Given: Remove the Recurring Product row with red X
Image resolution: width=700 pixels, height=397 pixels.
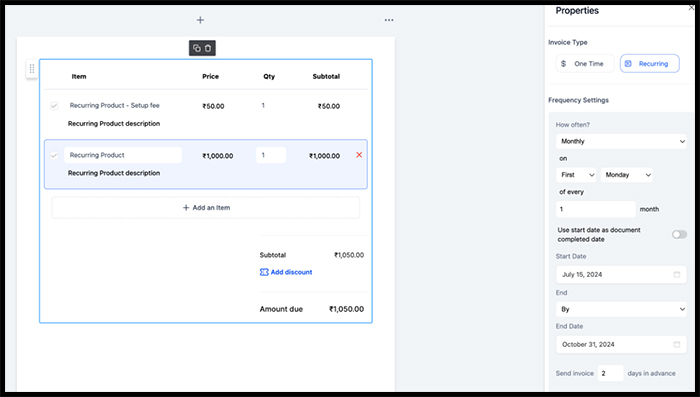Looking at the screenshot, I should pos(359,155).
